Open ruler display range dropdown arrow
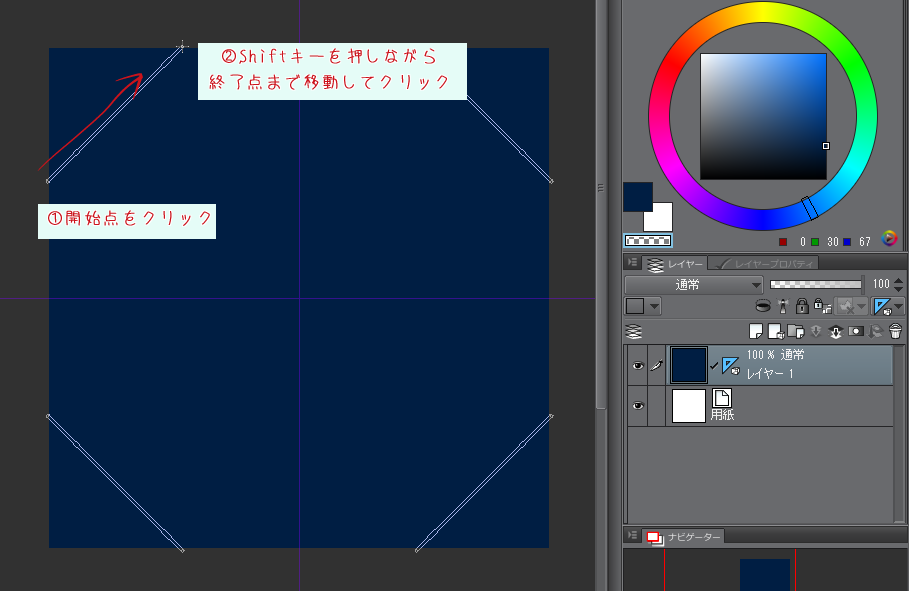 [899, 306]
